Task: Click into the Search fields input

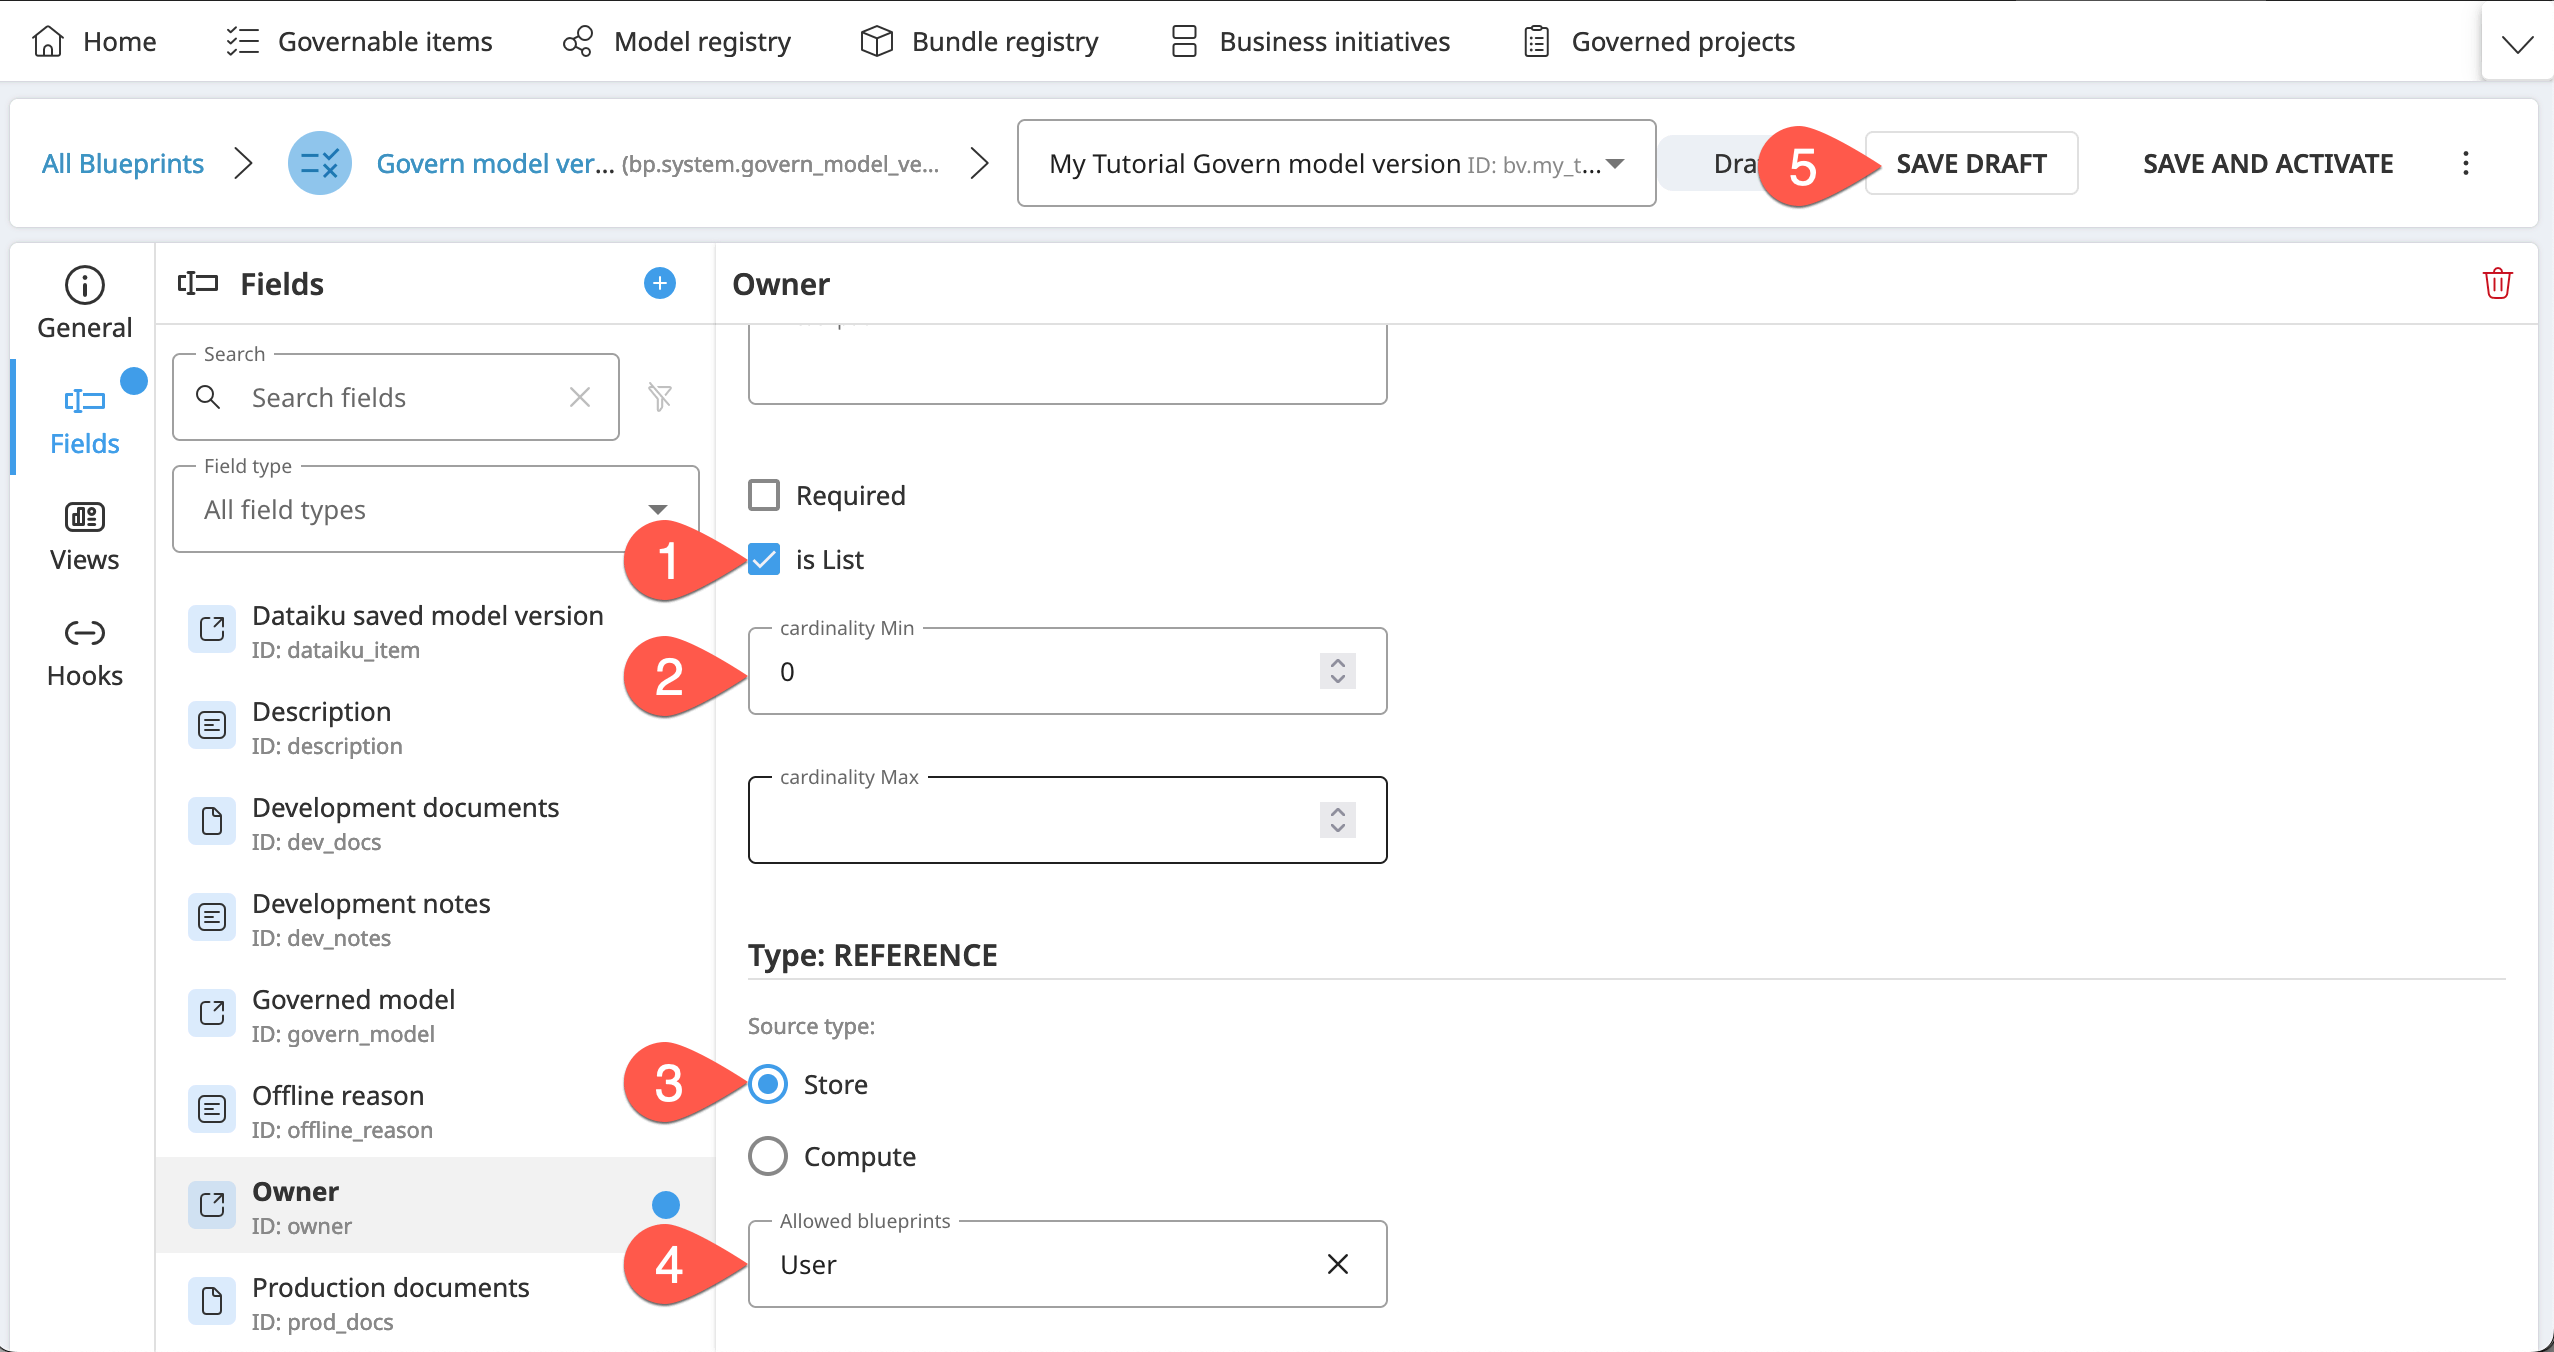Action: (x=396, y=397)
